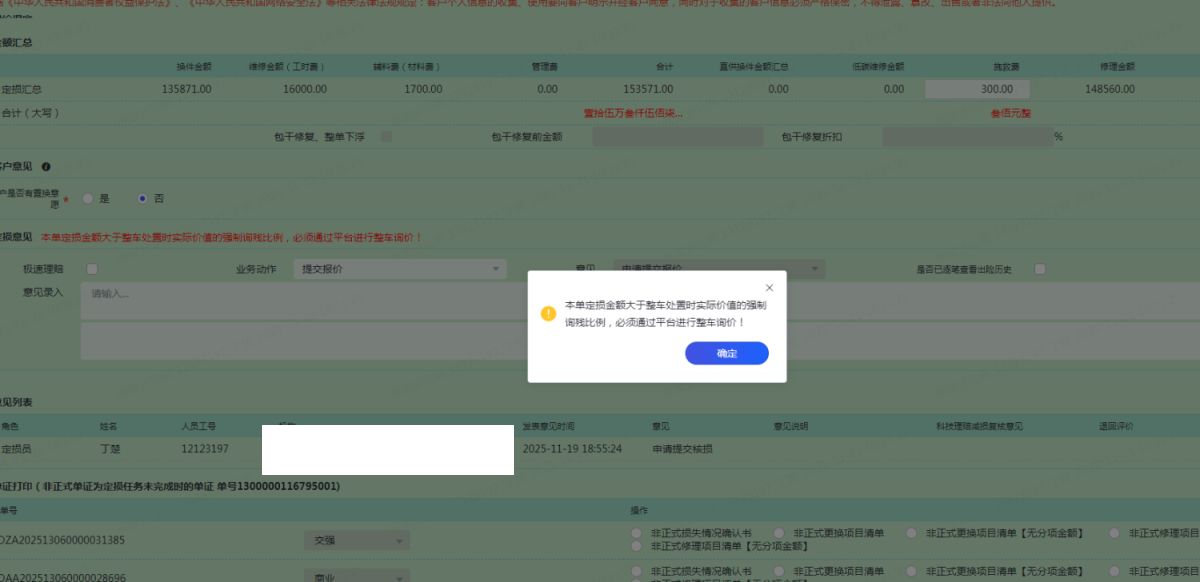Toggle 包干修复、整单下浮 checkbox
Screen dimensions: 1200x582
tap(387, 137)
